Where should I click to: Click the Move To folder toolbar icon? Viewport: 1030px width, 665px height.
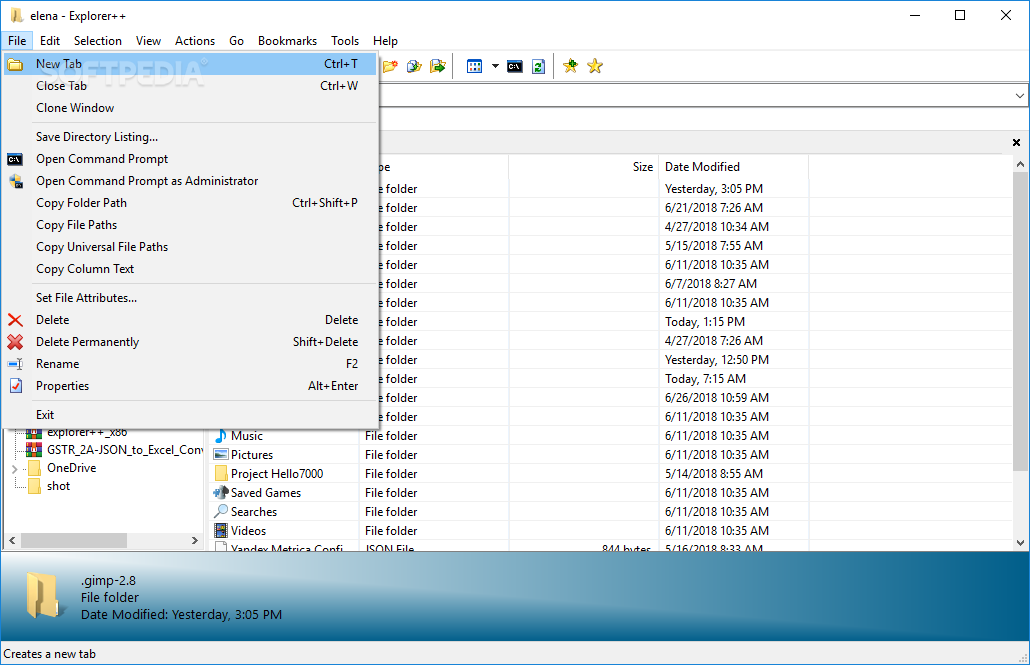[x=437, y=66]
